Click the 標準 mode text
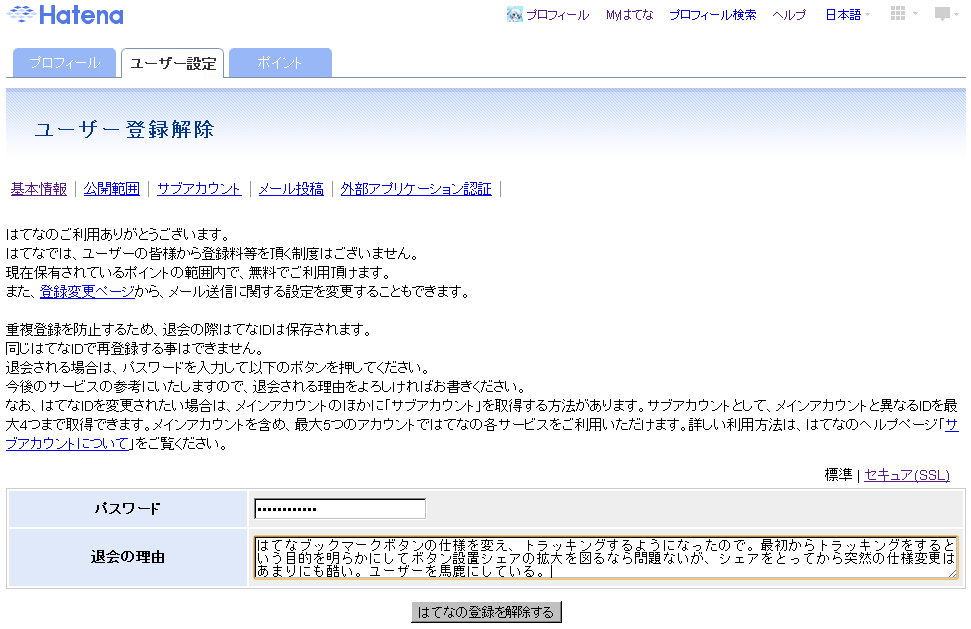 click(838, 475)
